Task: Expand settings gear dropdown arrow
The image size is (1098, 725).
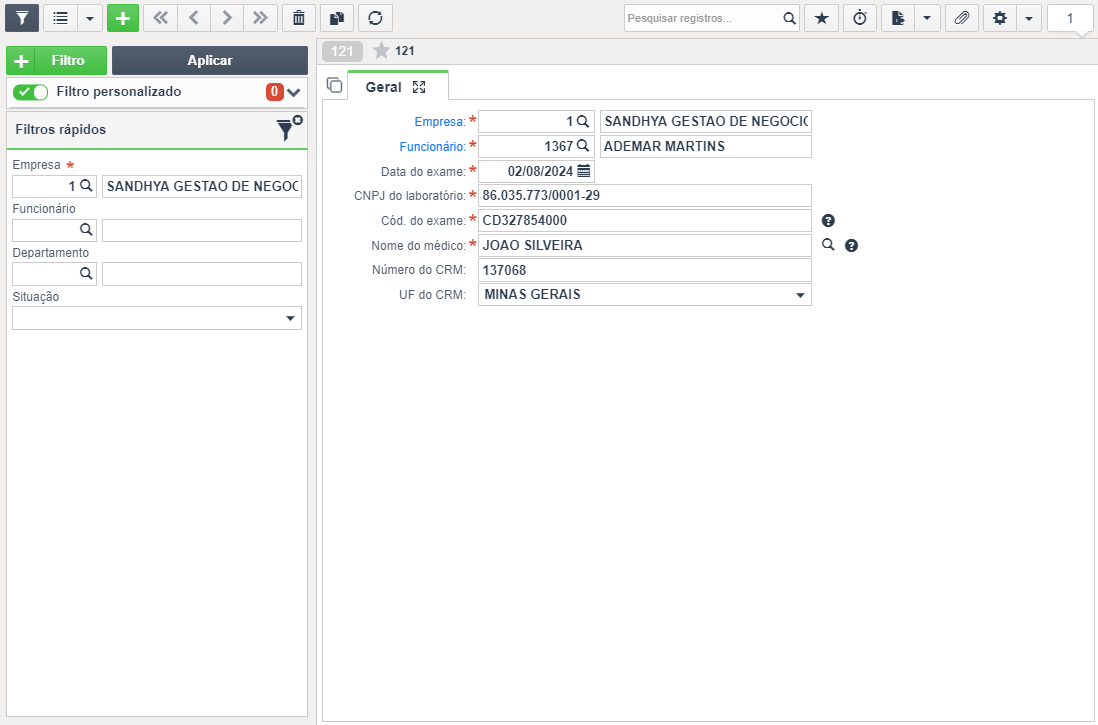Action: pyautogui.click(x=1029, y=18)
